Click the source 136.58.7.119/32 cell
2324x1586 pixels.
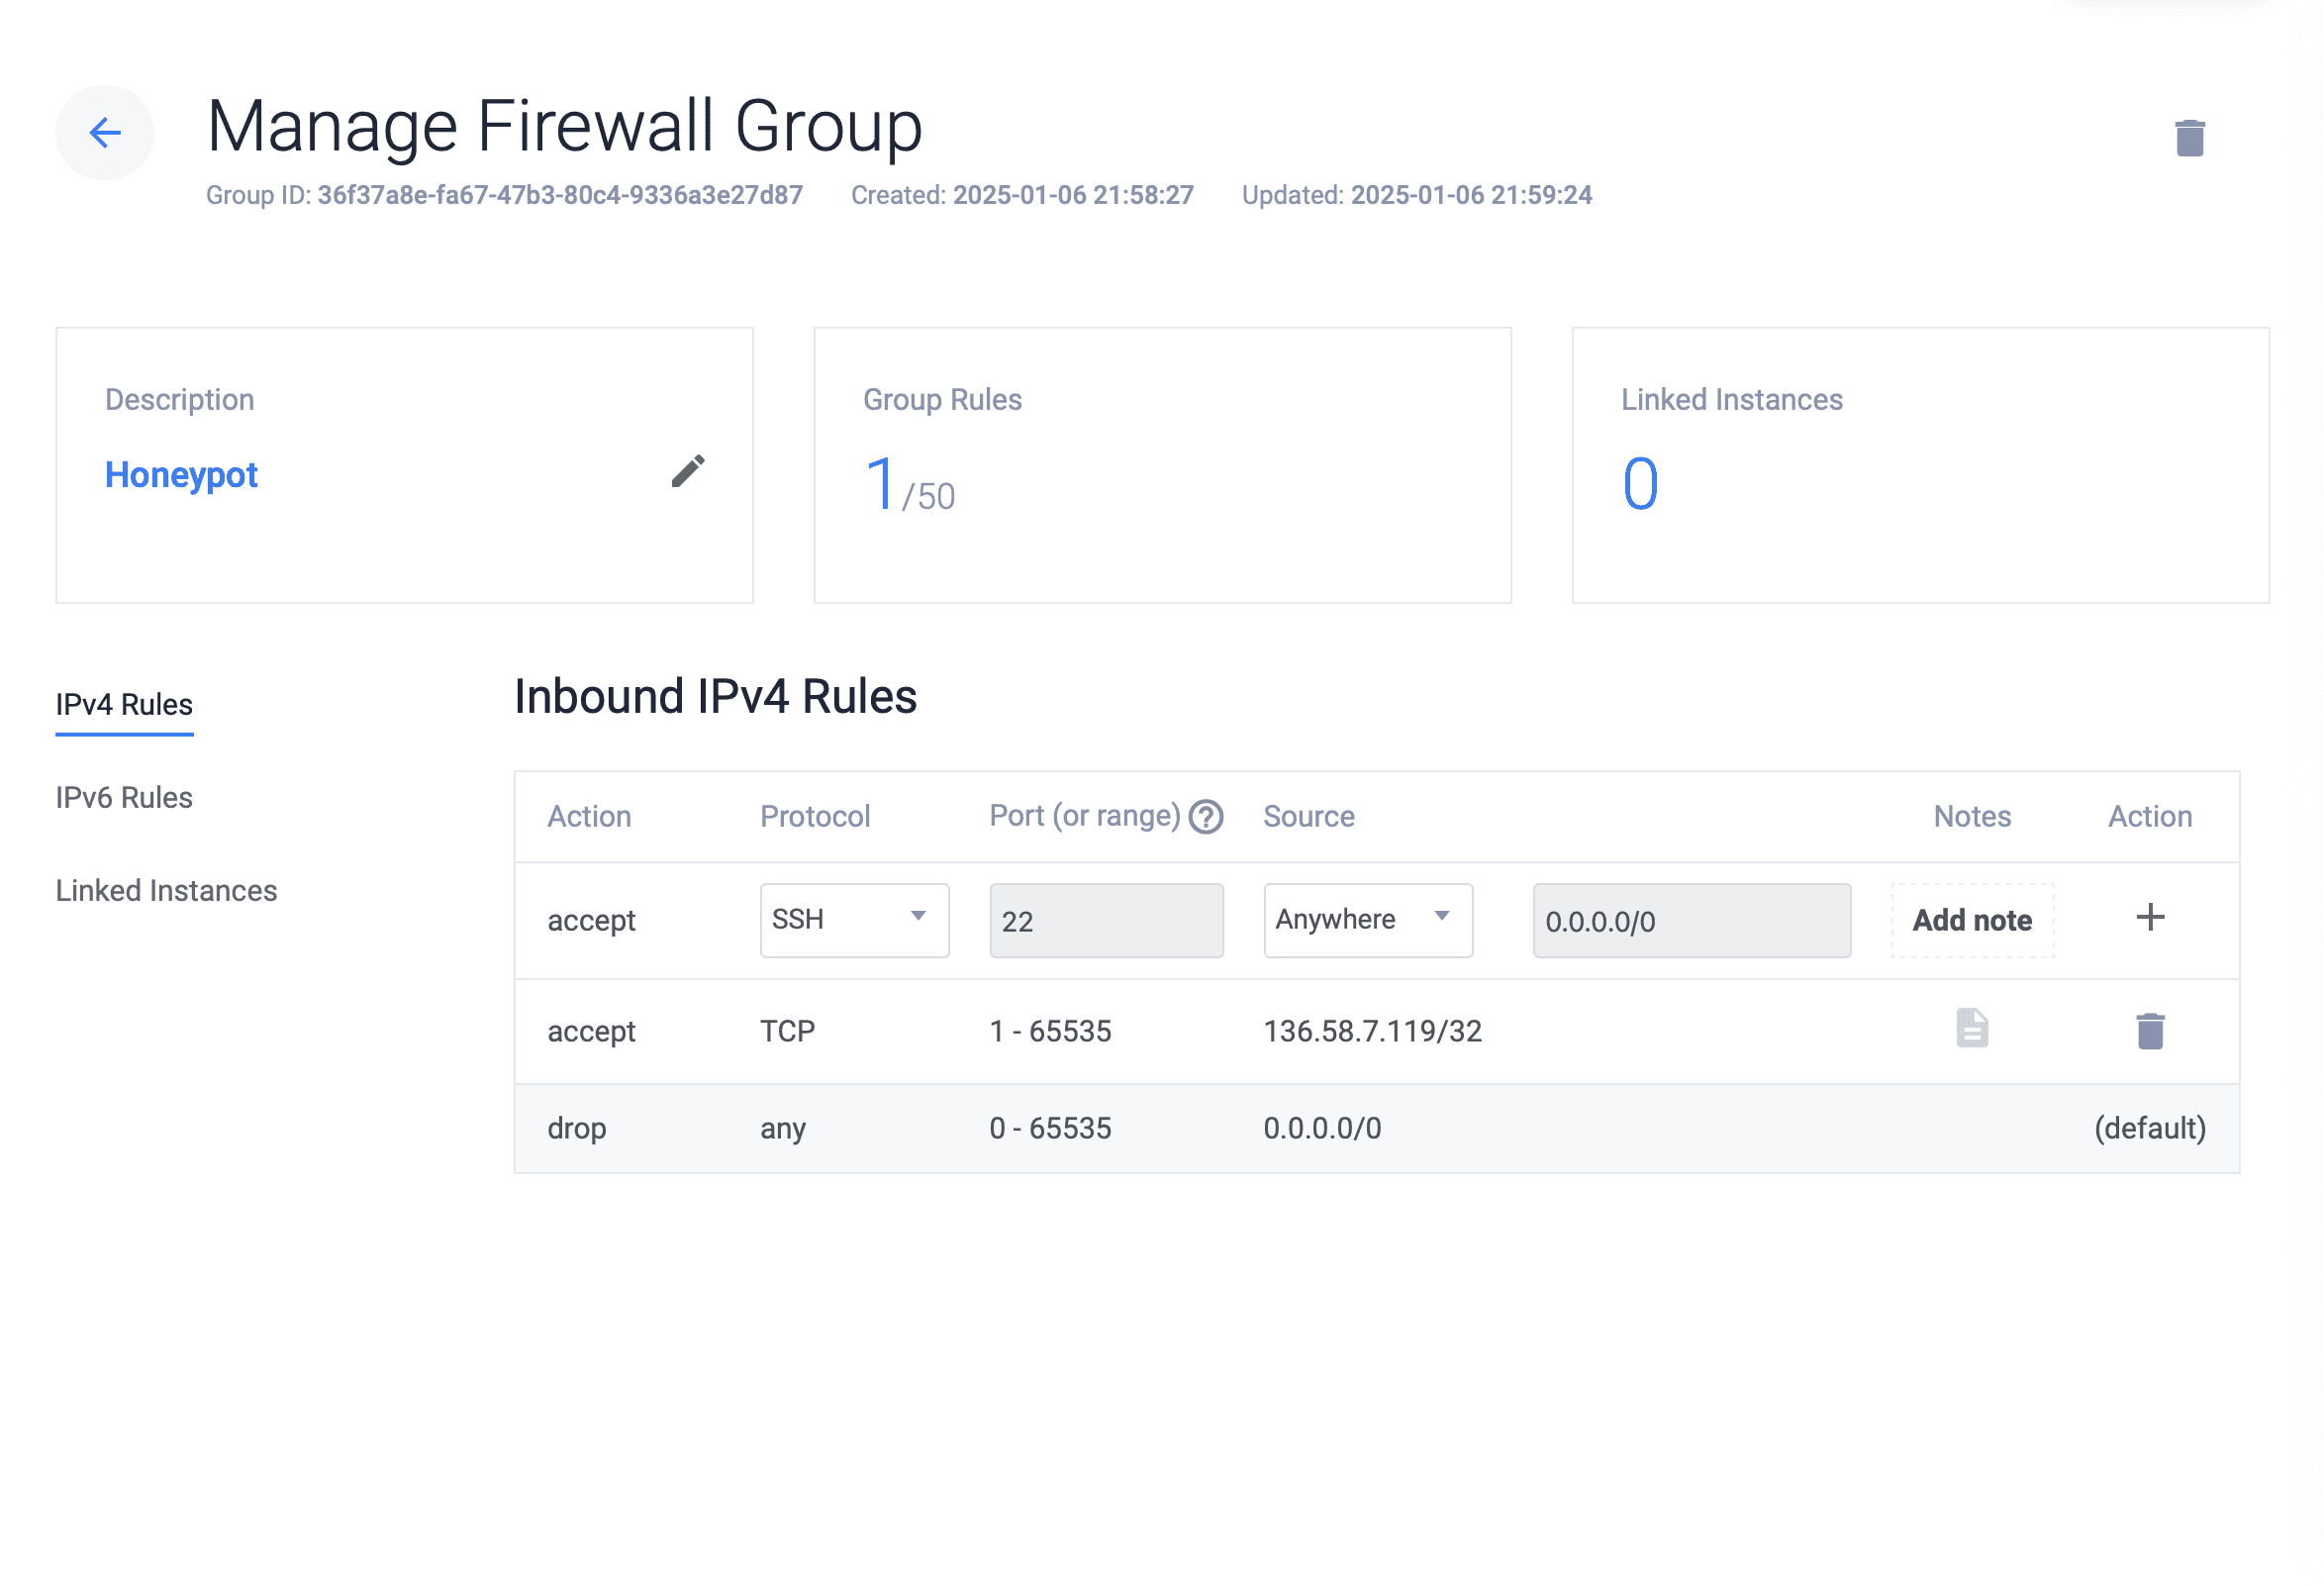(1373, 1032)
